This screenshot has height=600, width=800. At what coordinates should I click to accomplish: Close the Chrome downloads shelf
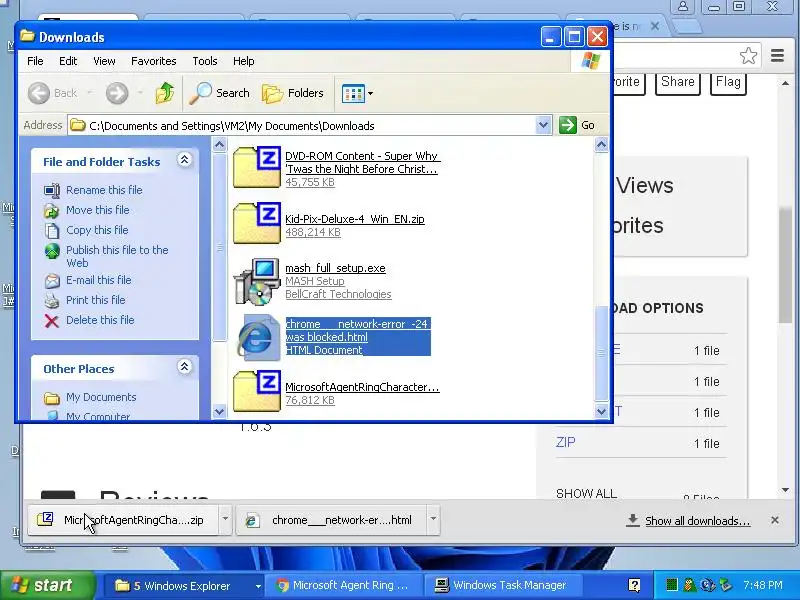point(774,520)
